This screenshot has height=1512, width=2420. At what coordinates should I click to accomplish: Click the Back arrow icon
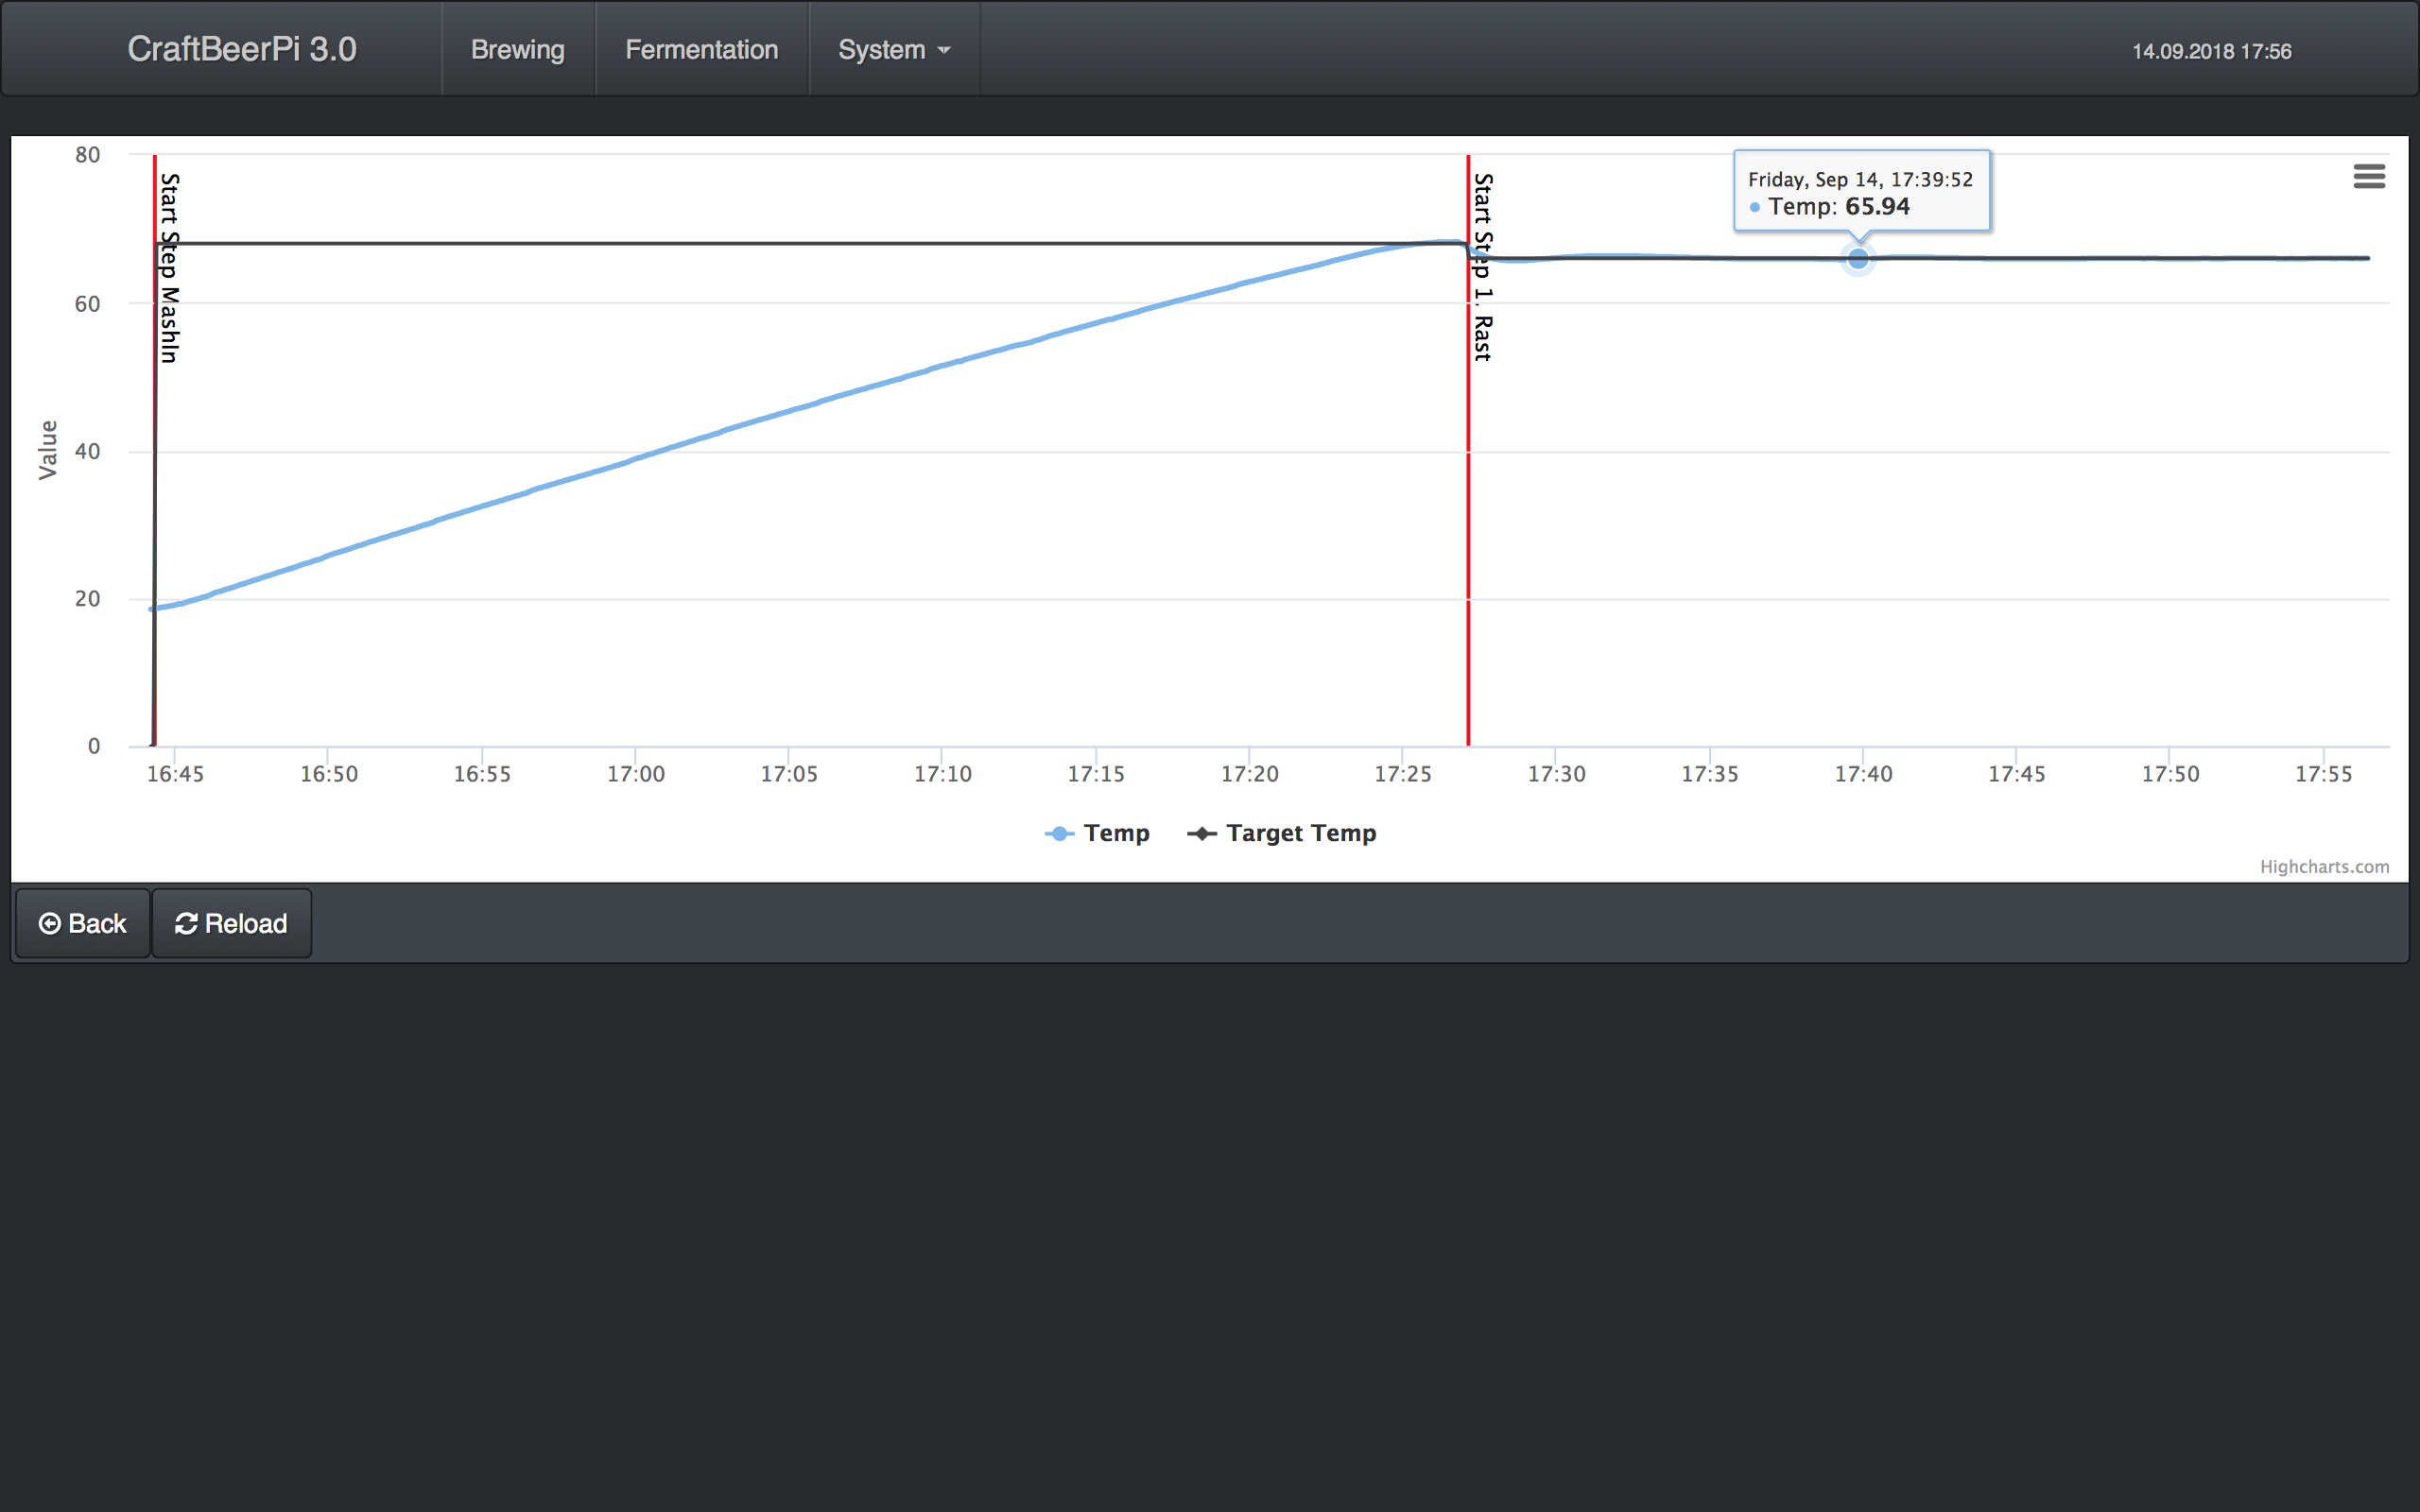49,923
